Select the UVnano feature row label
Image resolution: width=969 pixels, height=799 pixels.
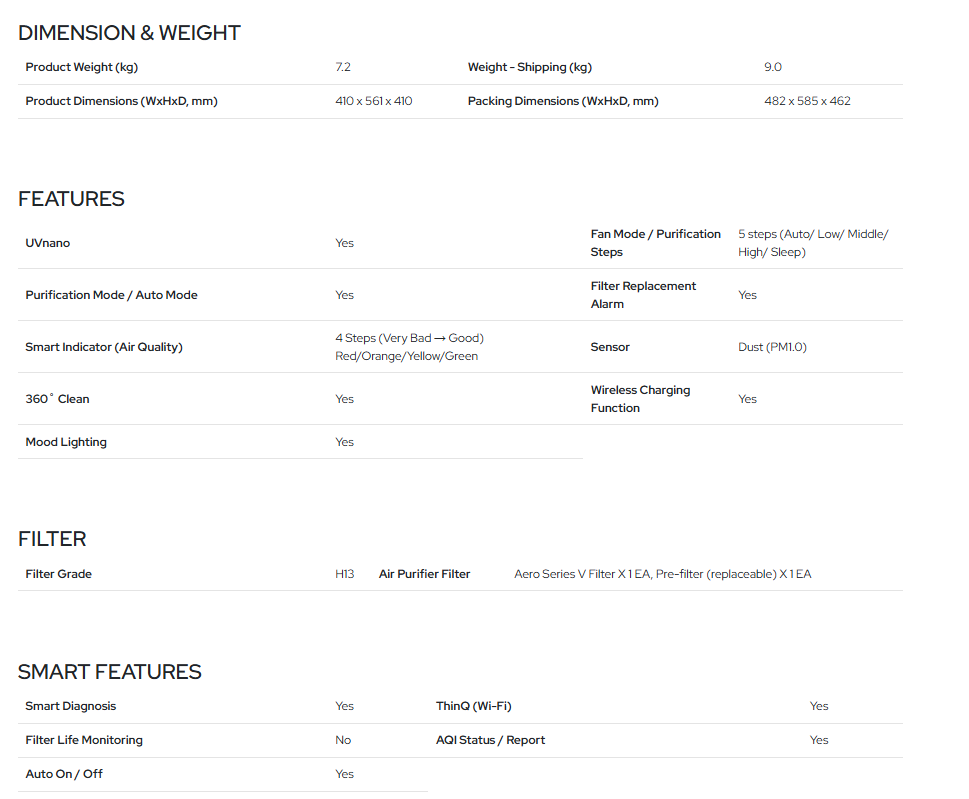pyautogui.click(x=48, y=243)
